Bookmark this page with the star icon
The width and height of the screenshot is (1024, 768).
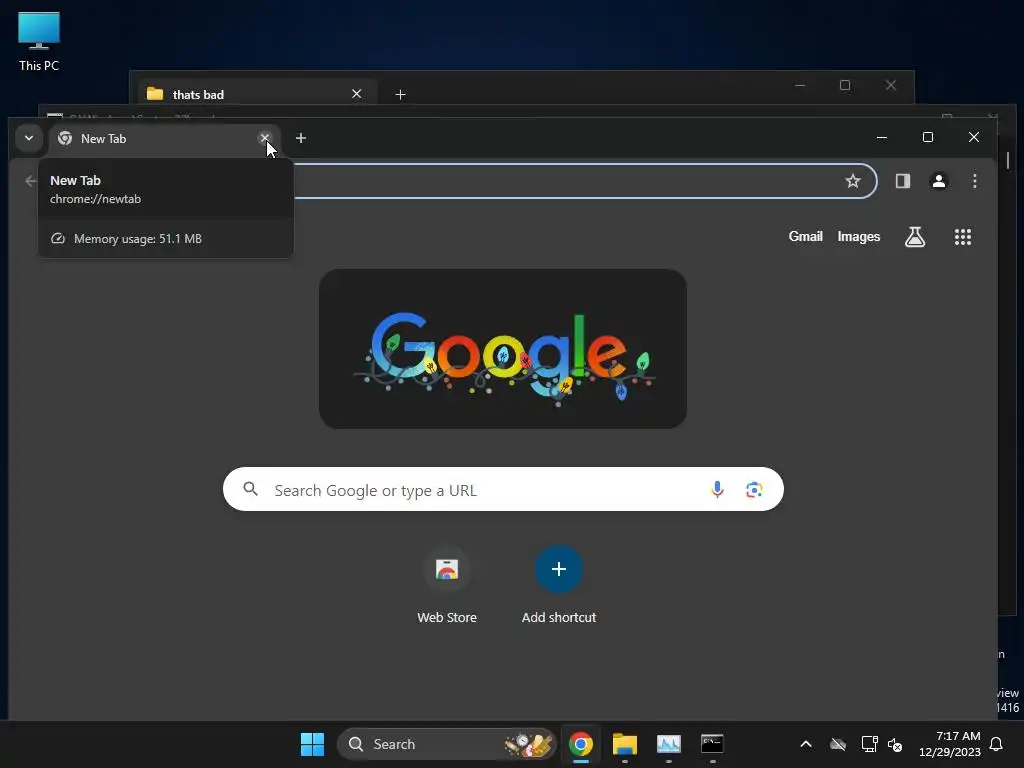852,181
